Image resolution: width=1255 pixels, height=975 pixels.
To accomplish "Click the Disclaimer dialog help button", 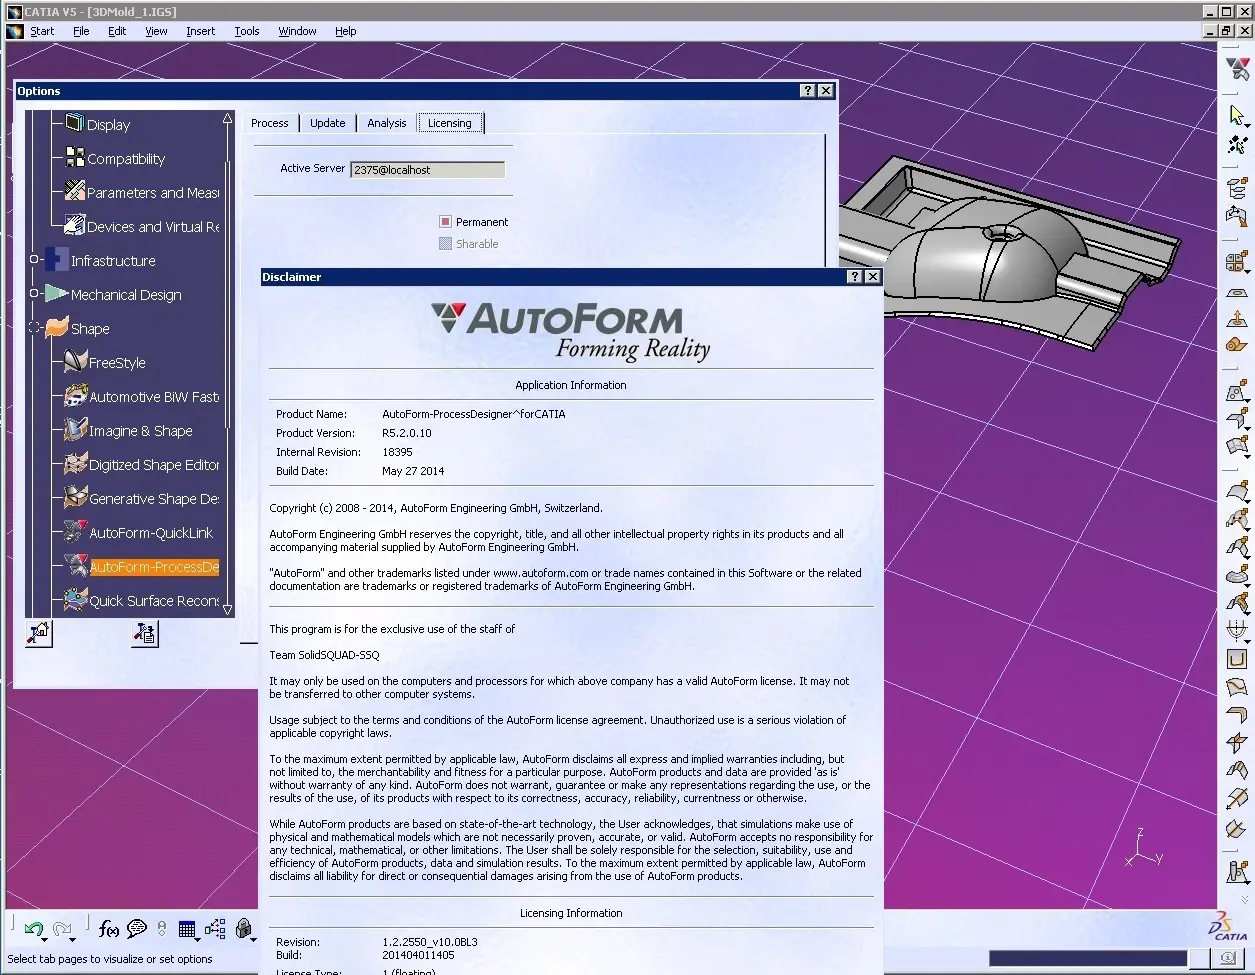I will pyautogui.click(x=854, y=277).
